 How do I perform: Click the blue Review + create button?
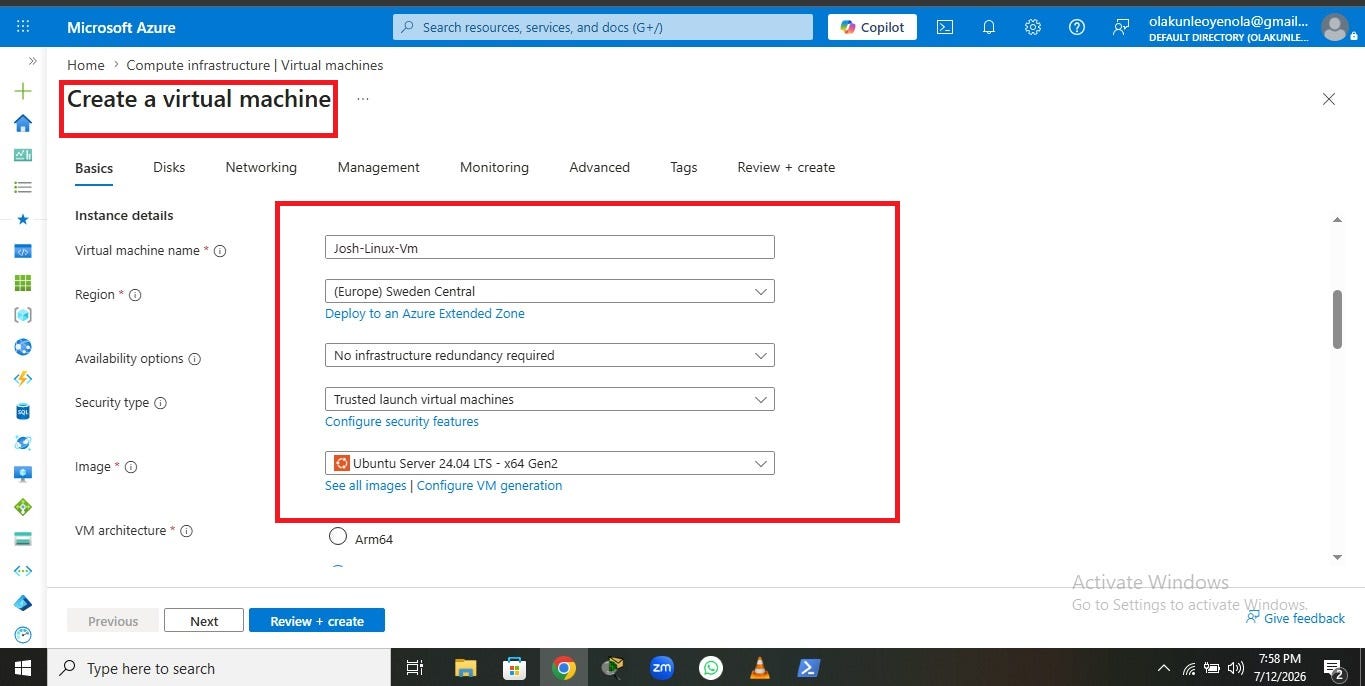pyautogui.click(x=317, y=621)
